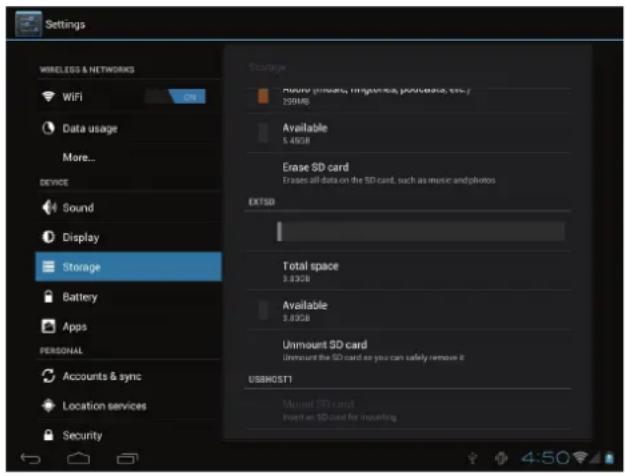
Task: Open Security settings
Action: click(x=128, y=435)
